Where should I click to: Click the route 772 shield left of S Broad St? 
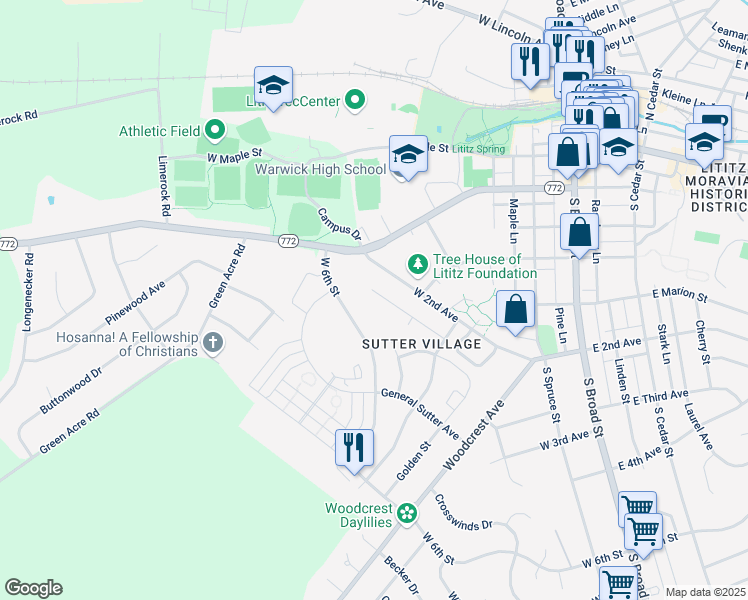click(554, 188)
